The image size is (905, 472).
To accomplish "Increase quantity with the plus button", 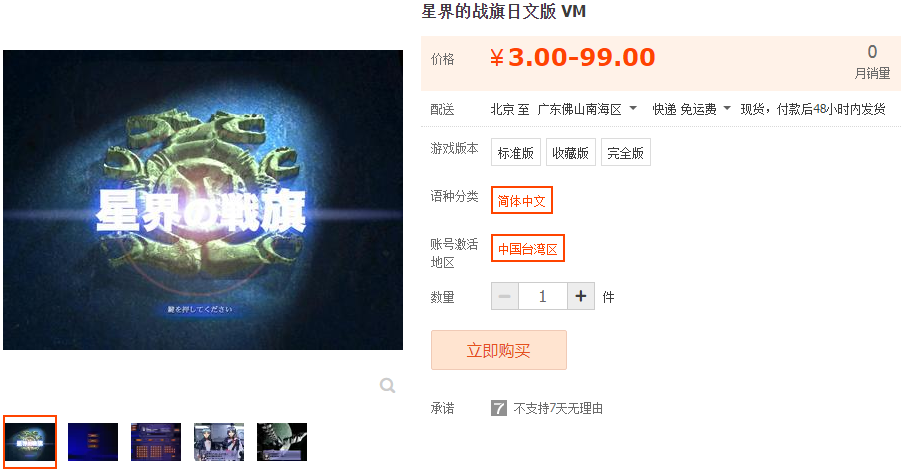I will coord(581,297).
